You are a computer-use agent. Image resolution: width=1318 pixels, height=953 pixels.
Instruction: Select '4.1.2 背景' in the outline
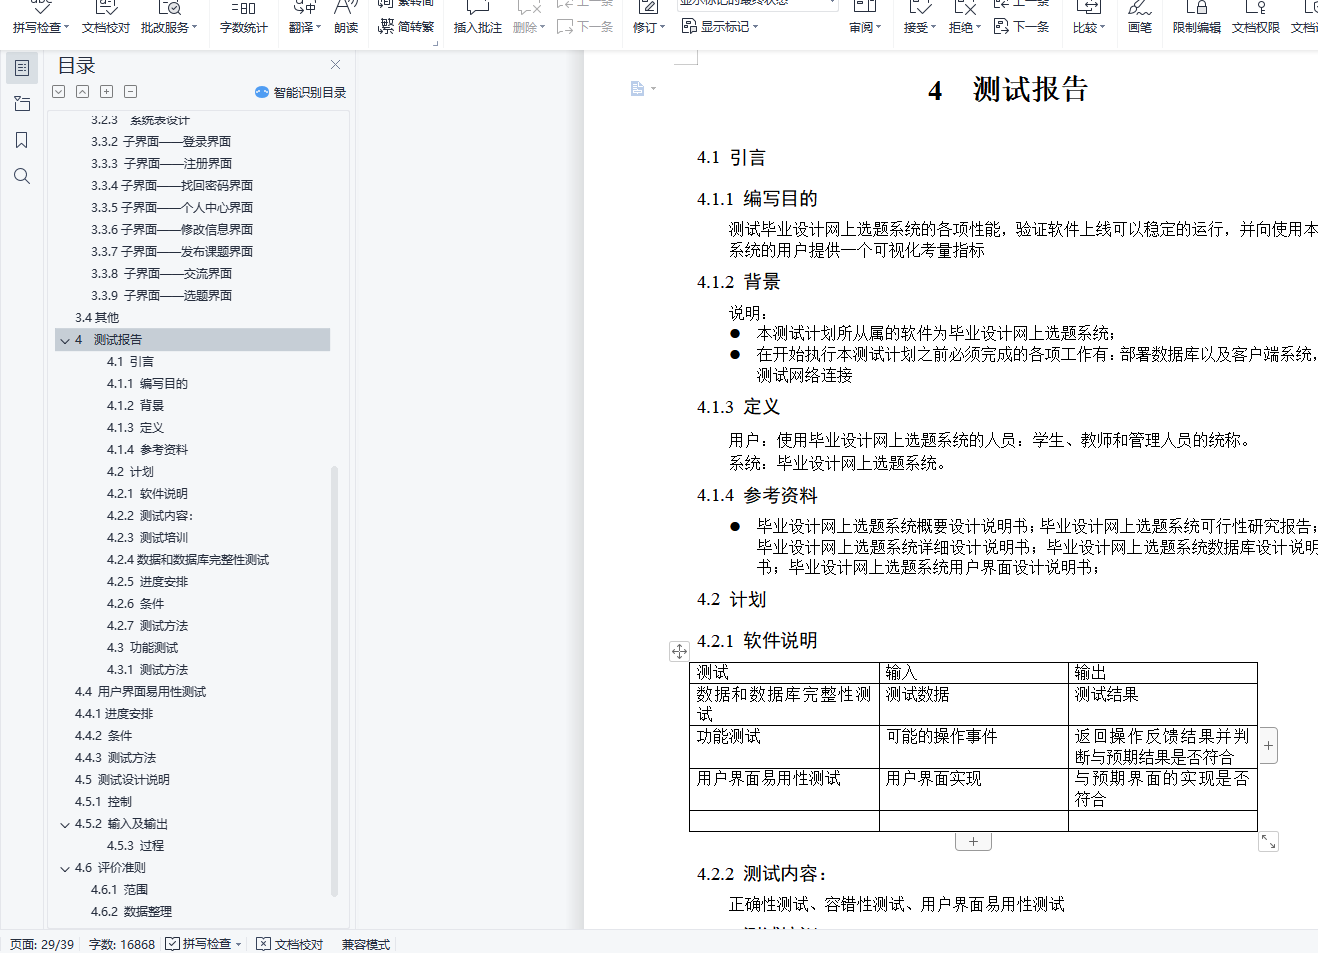[x=135, y=406]
